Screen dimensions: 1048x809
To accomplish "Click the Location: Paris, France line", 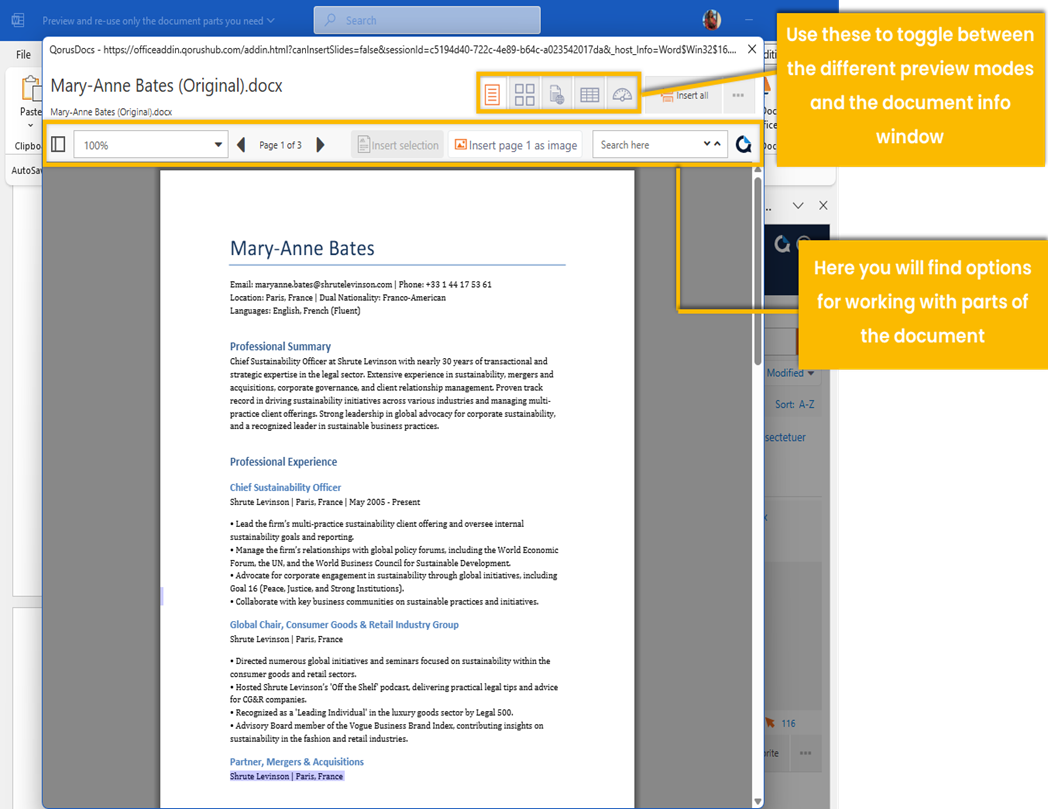I will tap(338, 298).
